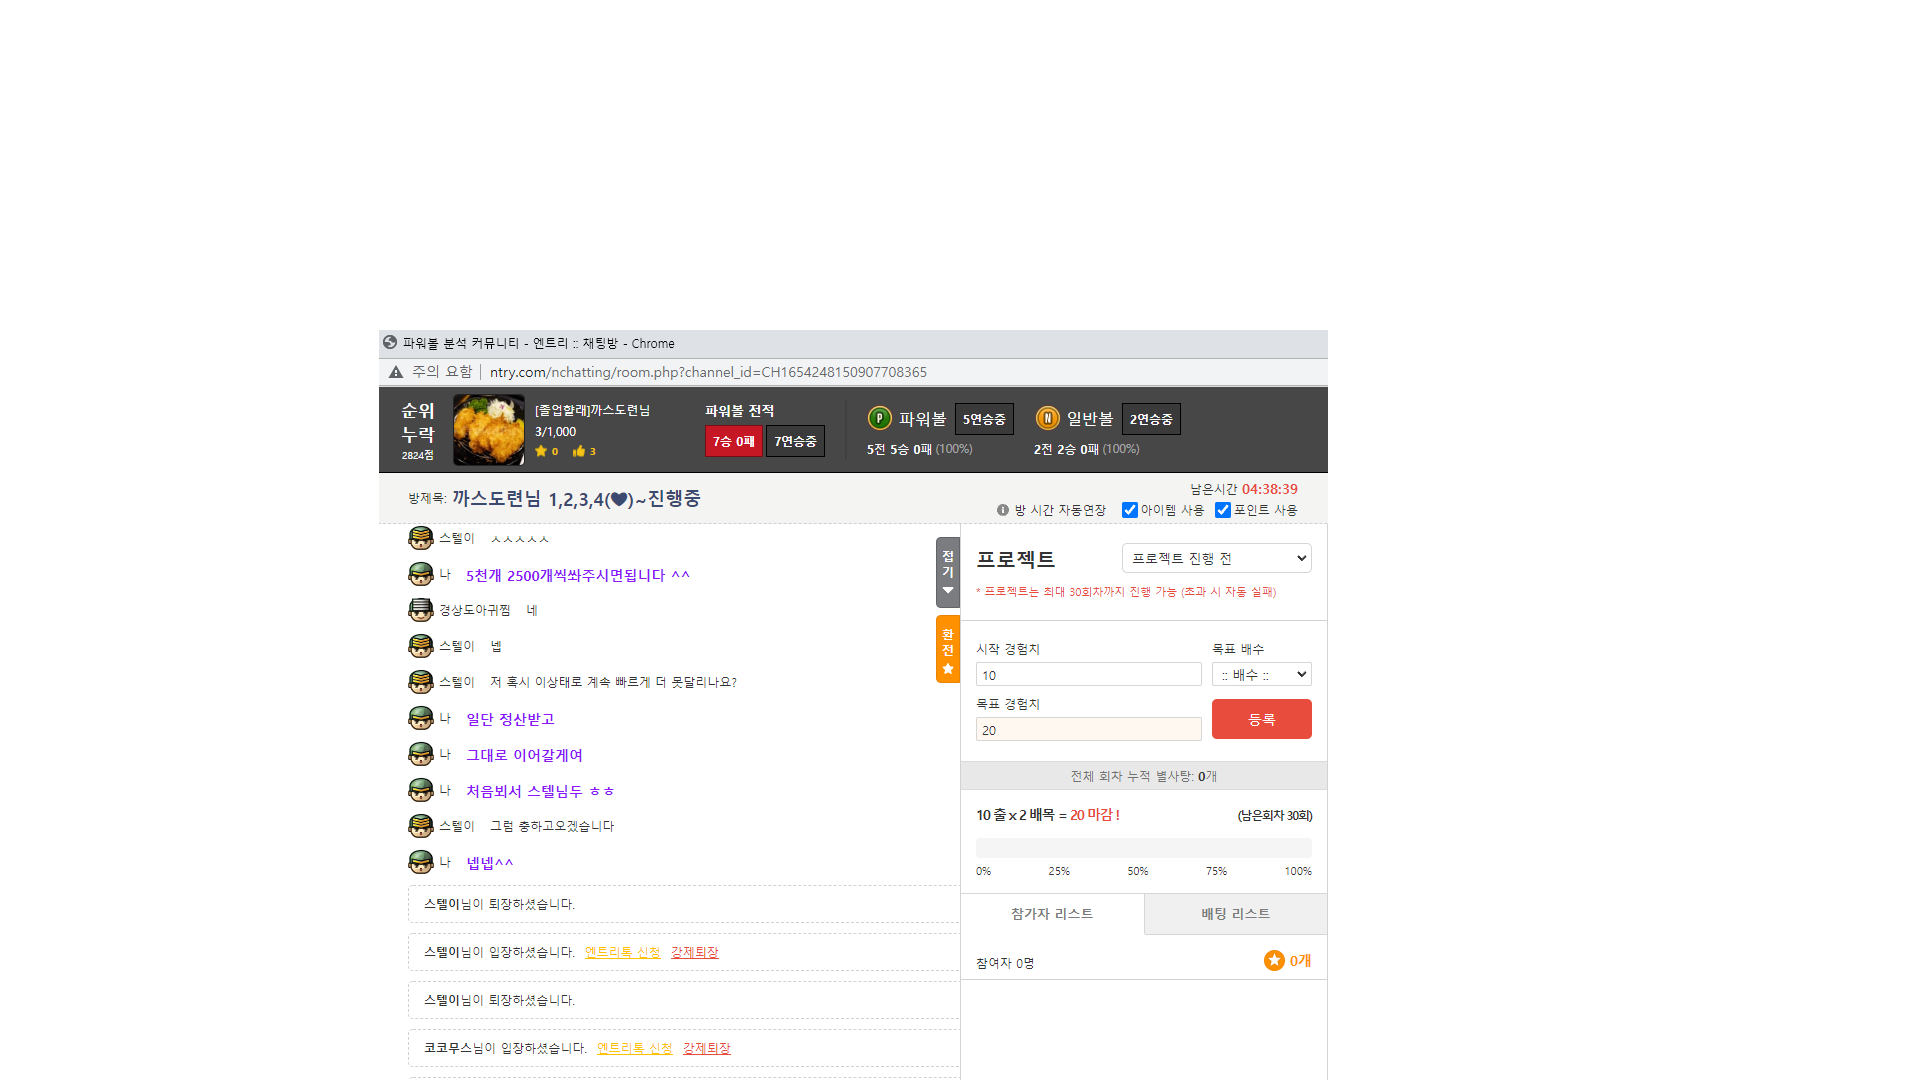
Task: Click the 전체 회차 누적 별사탕 bar
Action: (1143, 776)
